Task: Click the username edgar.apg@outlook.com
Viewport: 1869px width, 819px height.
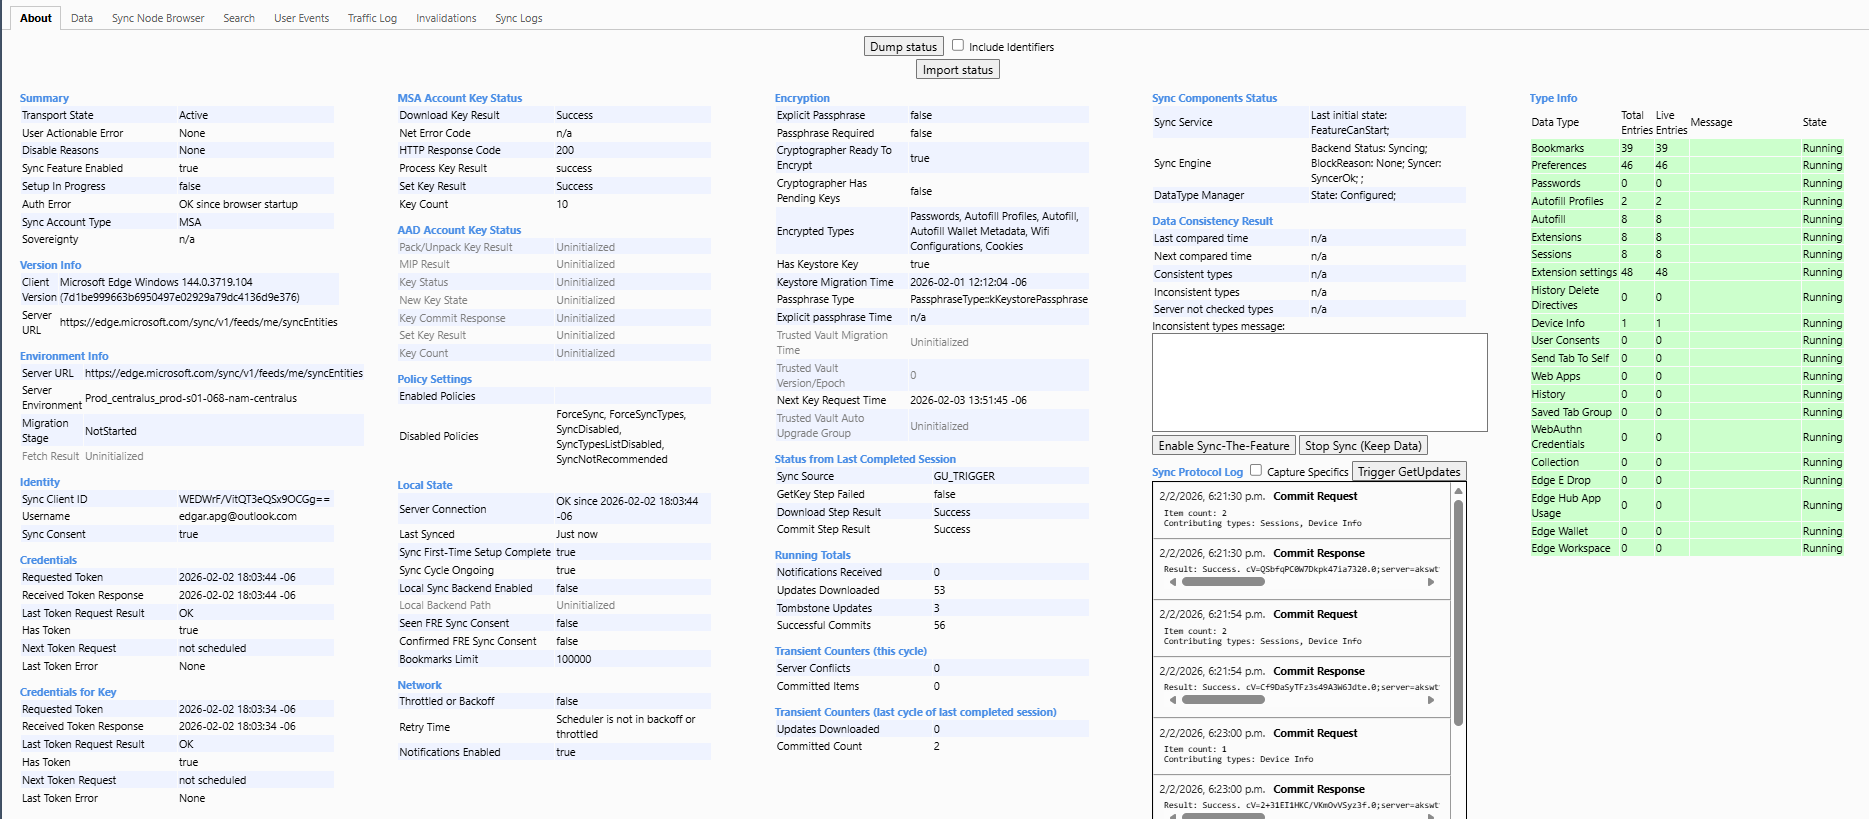Action: pyautogui.click(x=238, y=517)
